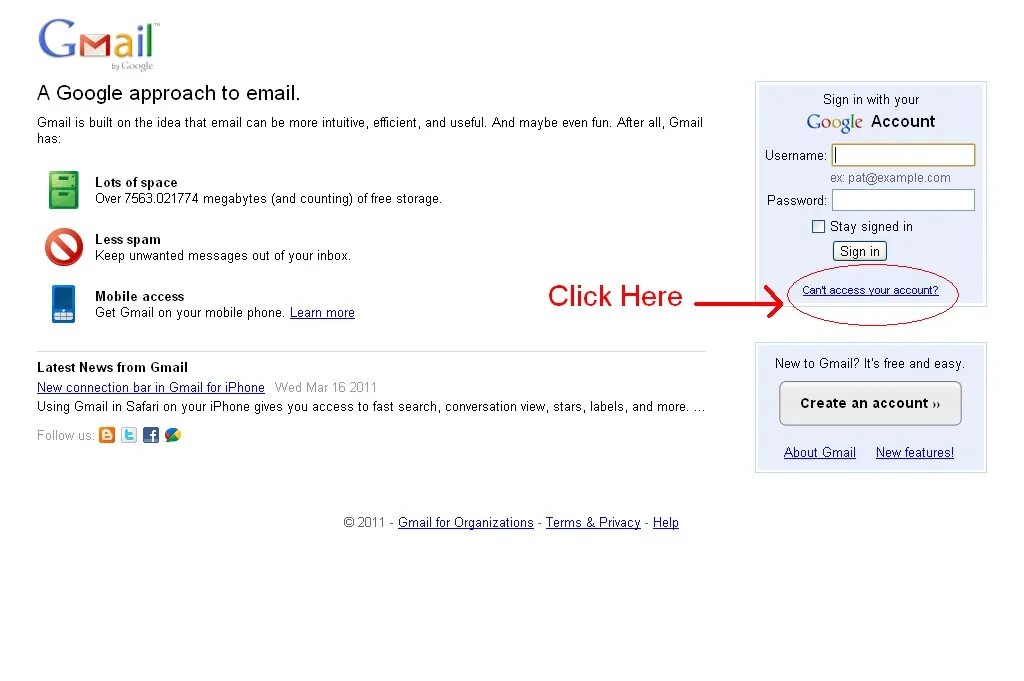1024x681 pixels.
Task: Check the Stay signed in checkbox
Action: (x=818, y=227)
